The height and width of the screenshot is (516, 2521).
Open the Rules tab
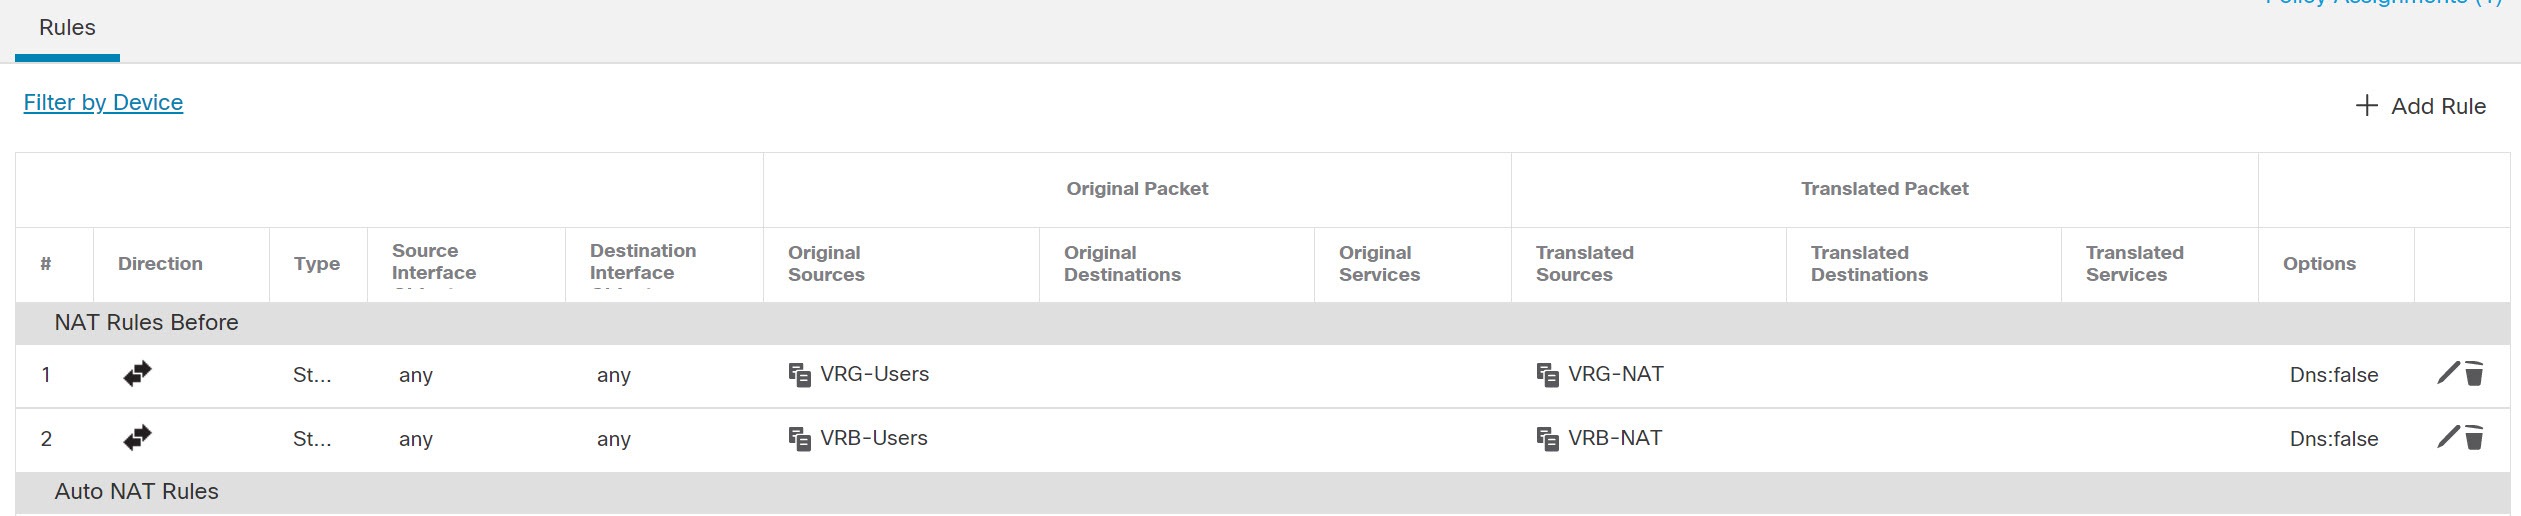coord(67,28)
